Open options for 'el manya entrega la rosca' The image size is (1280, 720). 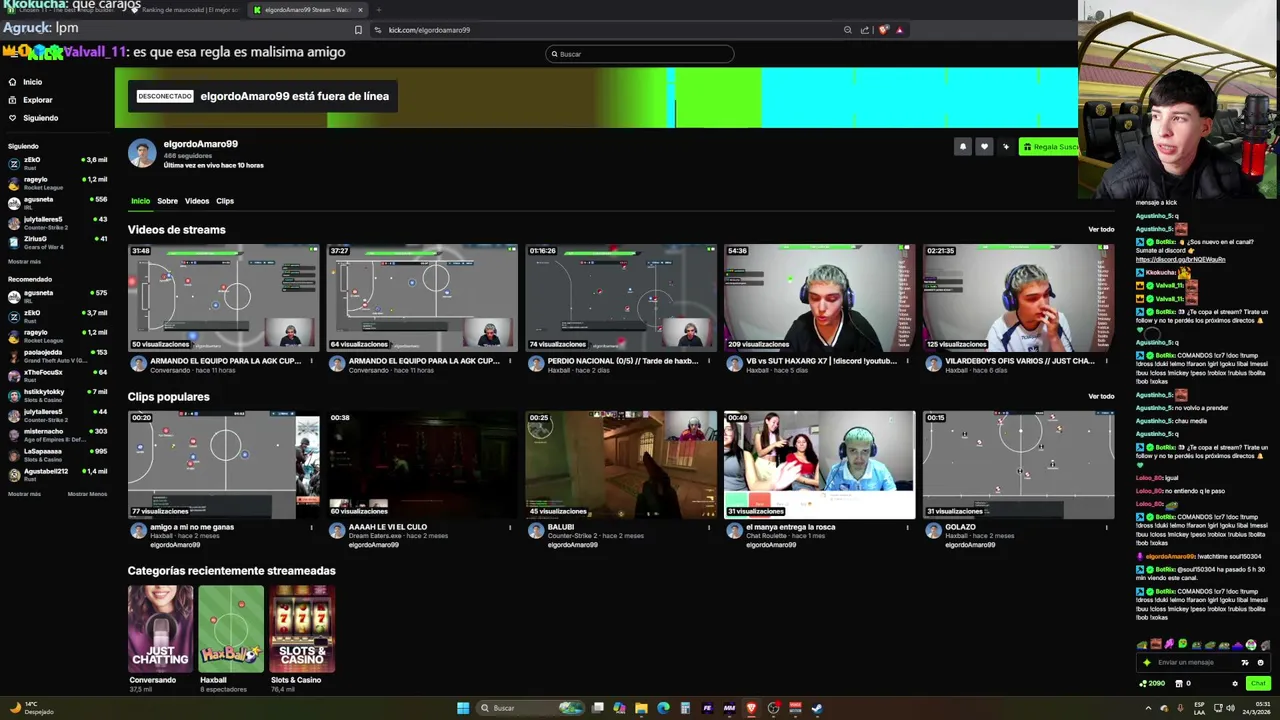coord(908,528)
